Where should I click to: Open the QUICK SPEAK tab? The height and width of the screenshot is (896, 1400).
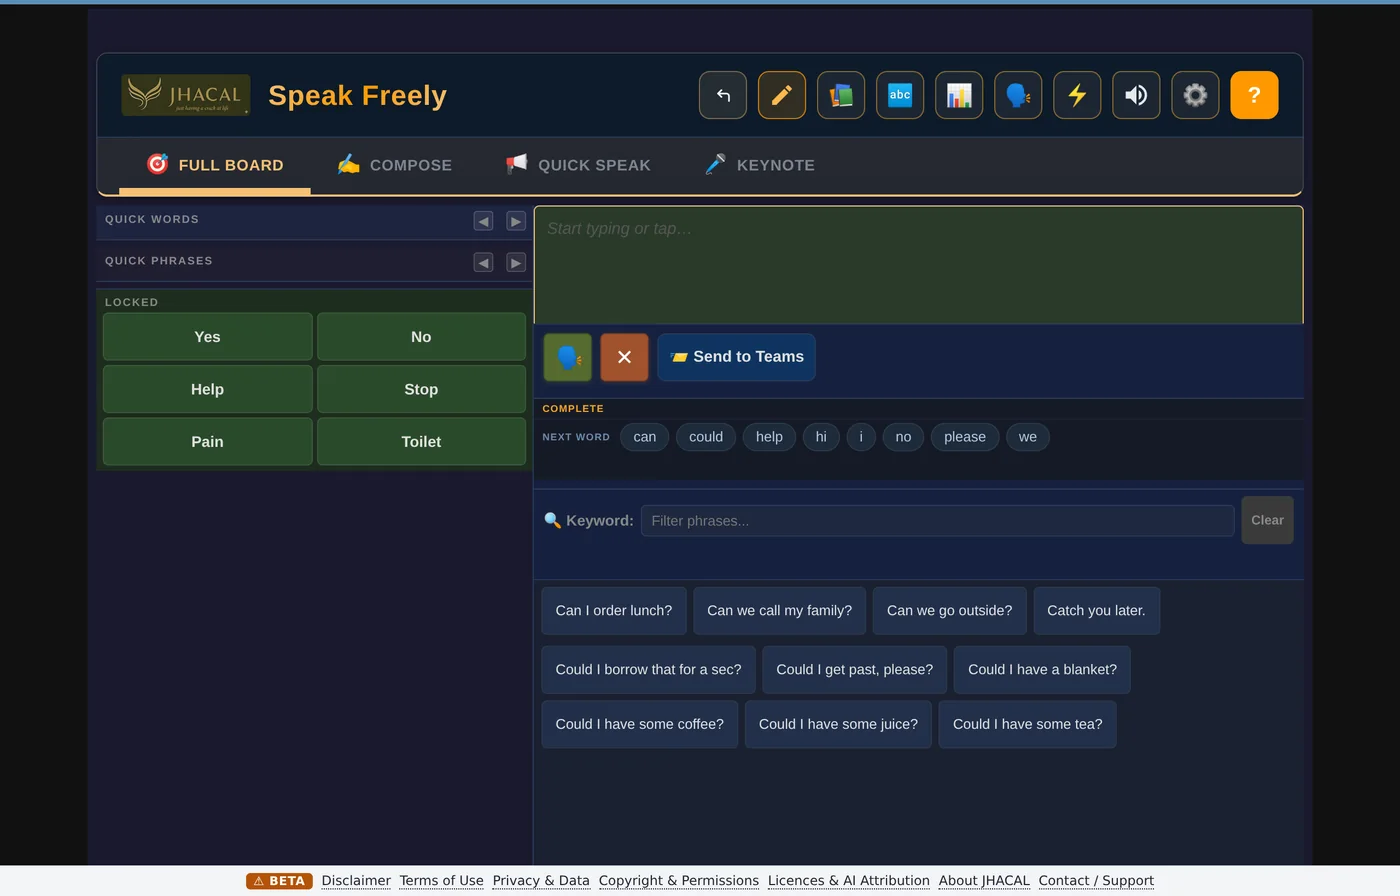click(578, 165)
